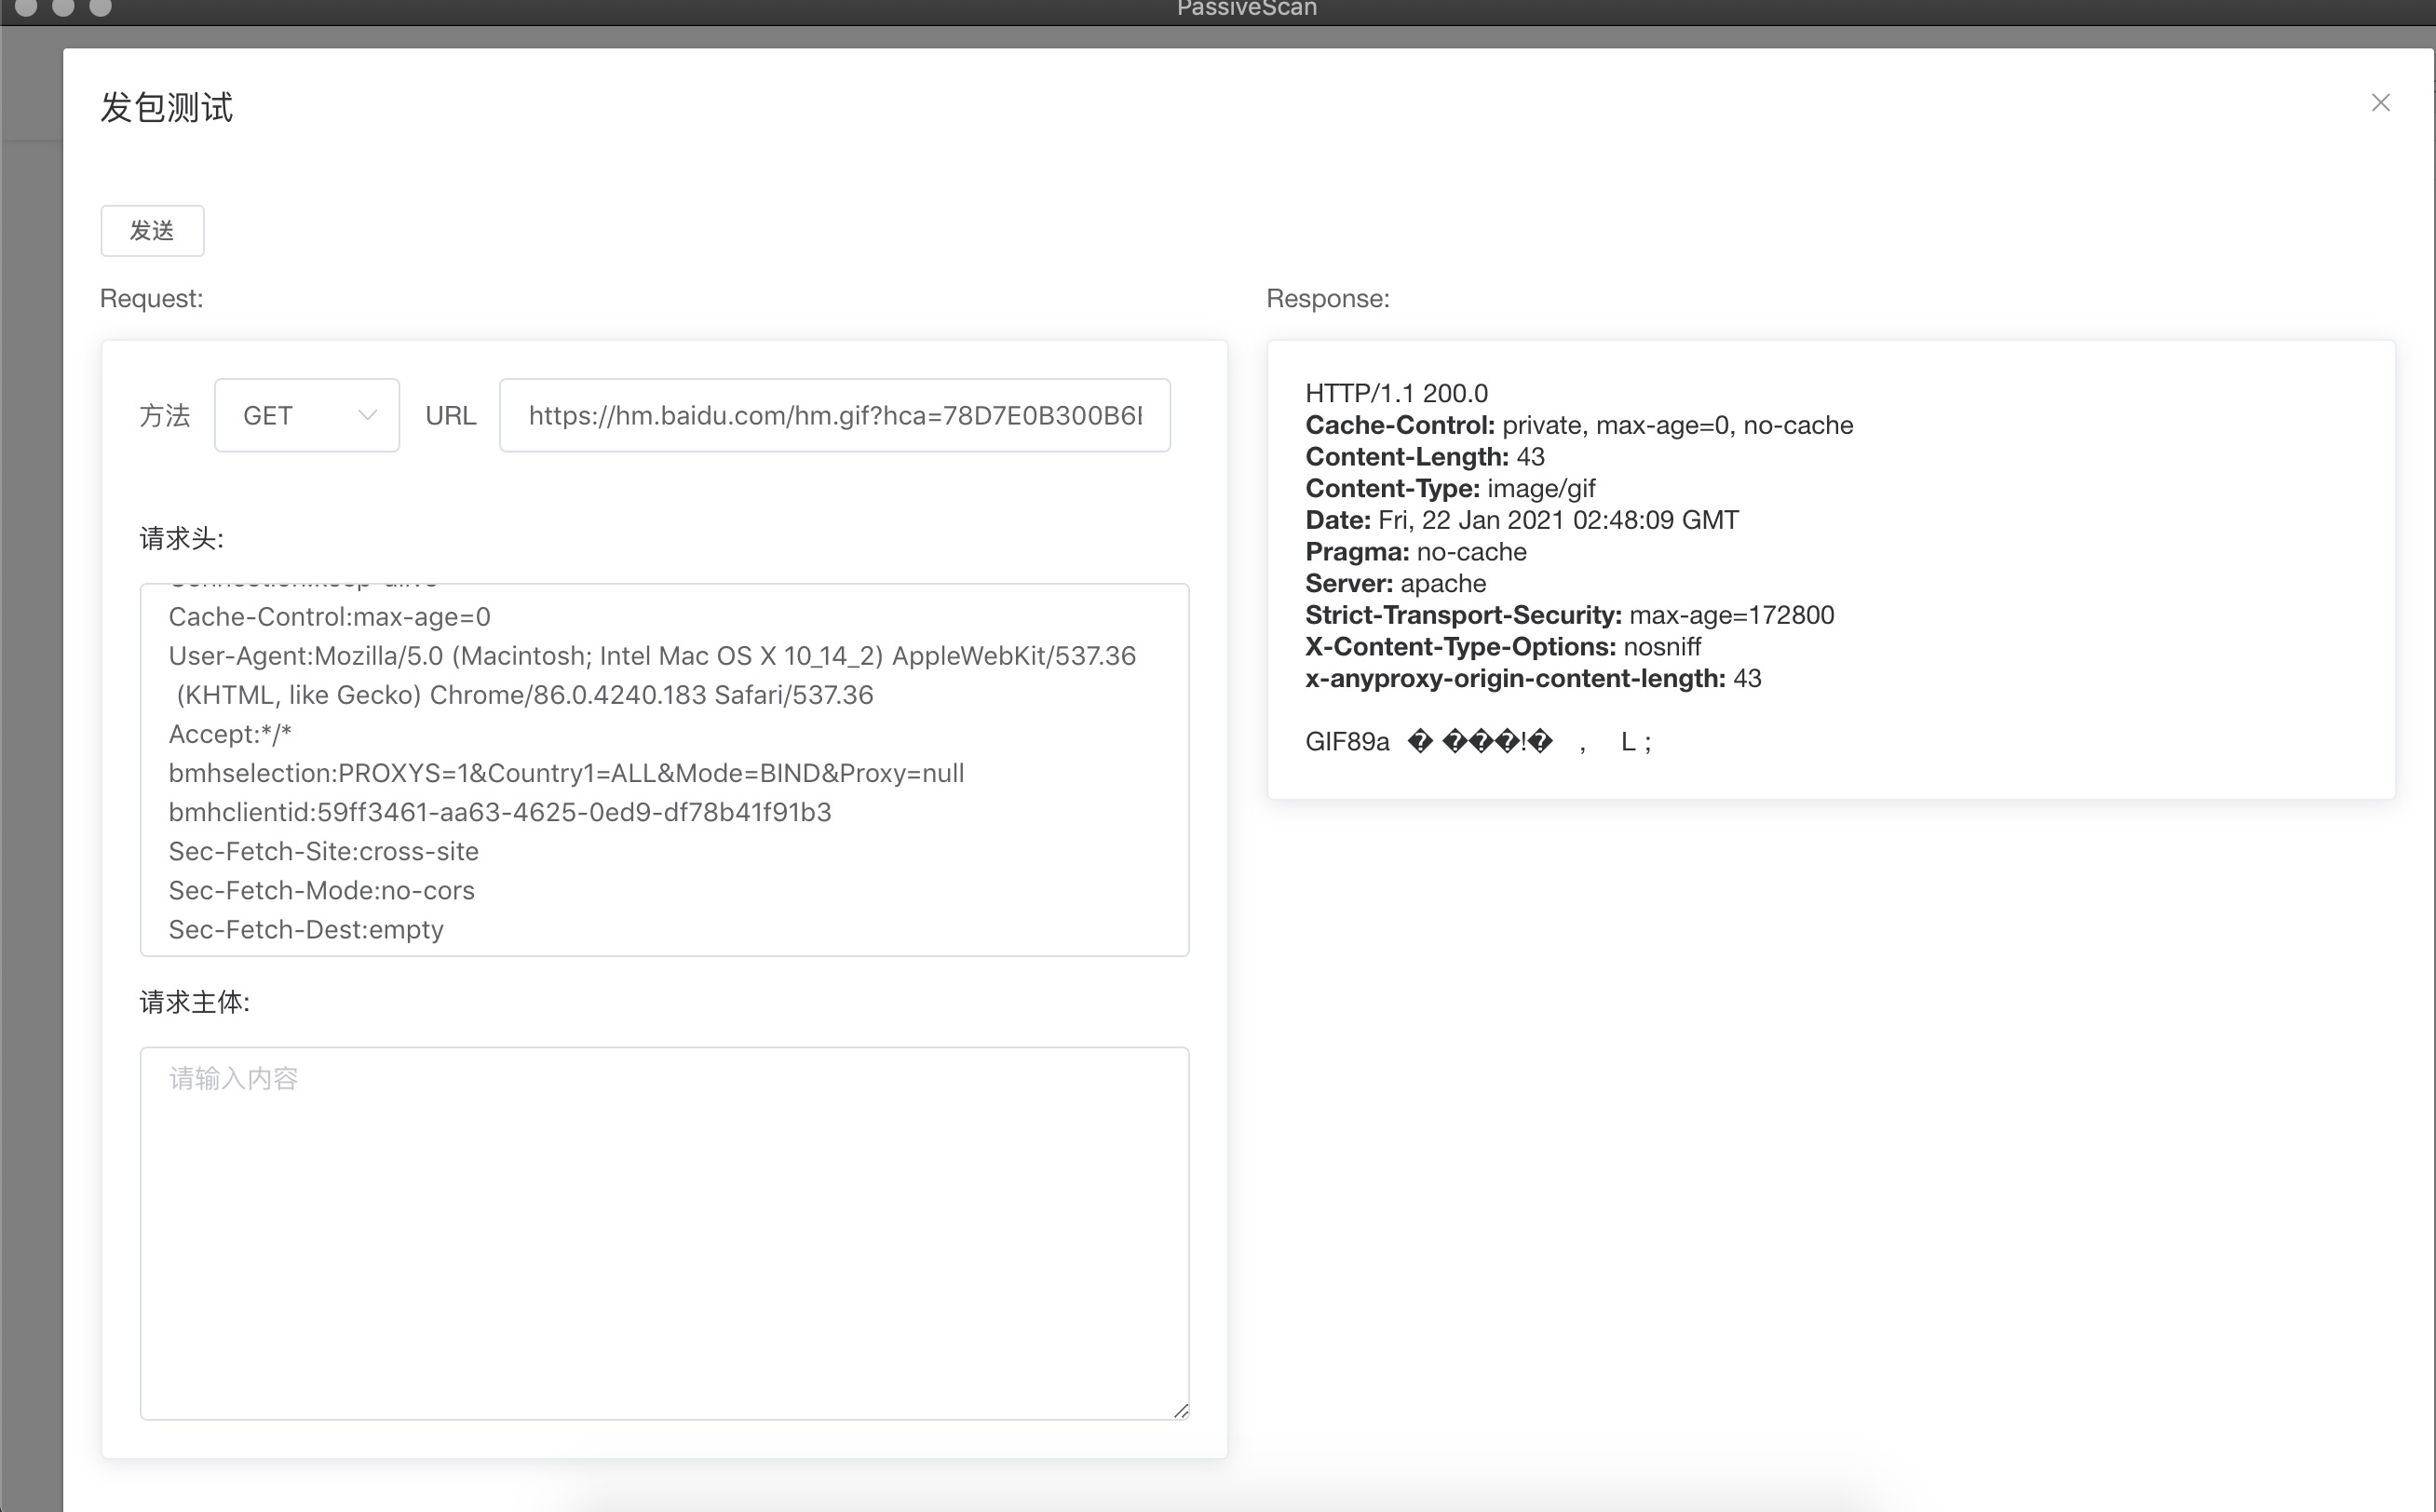Click the HTTP/1.1 200.0 status line
The image size is (2436, 1512).
coord(1396,393)
